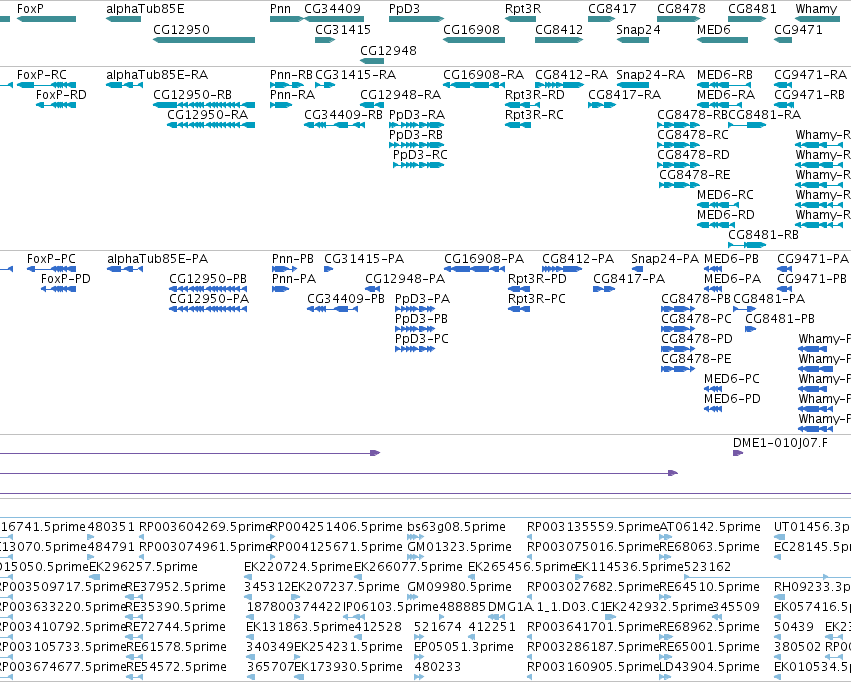Select the PpD3-RC transcript
Image resolution: width=851 pixels, height=682 pixels.
point(418,164)
